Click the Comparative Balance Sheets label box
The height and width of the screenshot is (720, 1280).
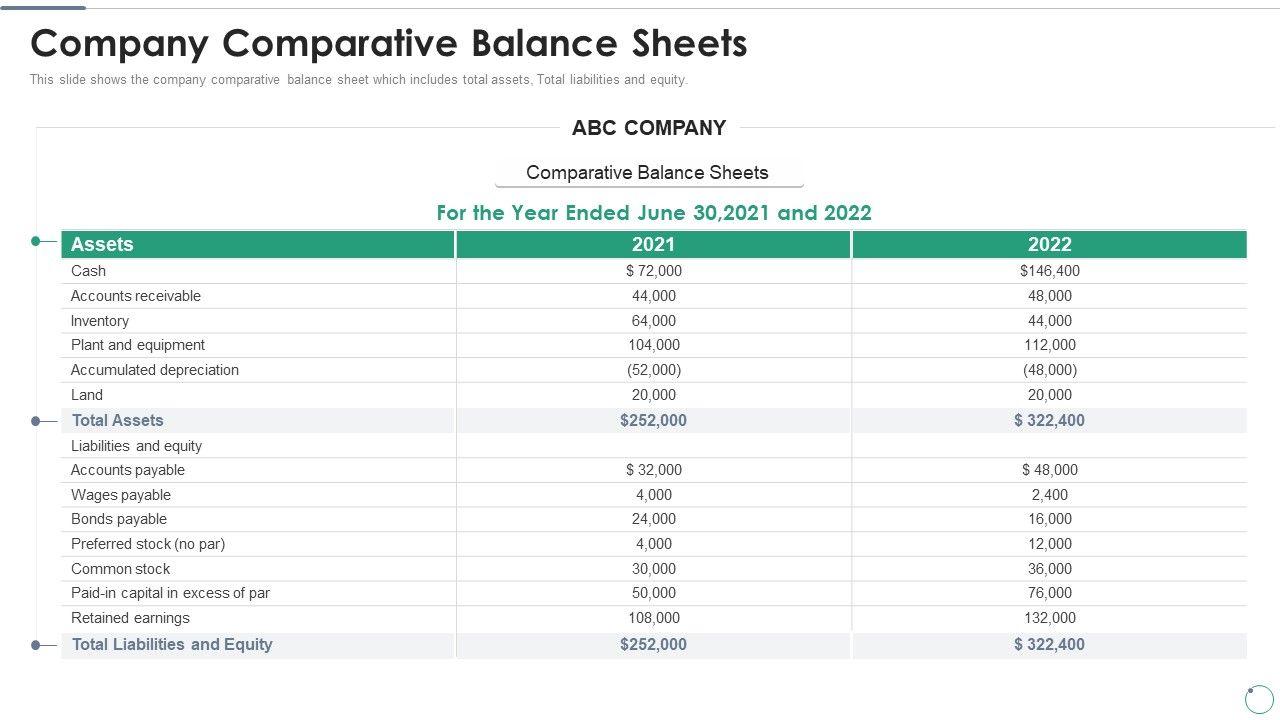[x=648, y=173]
